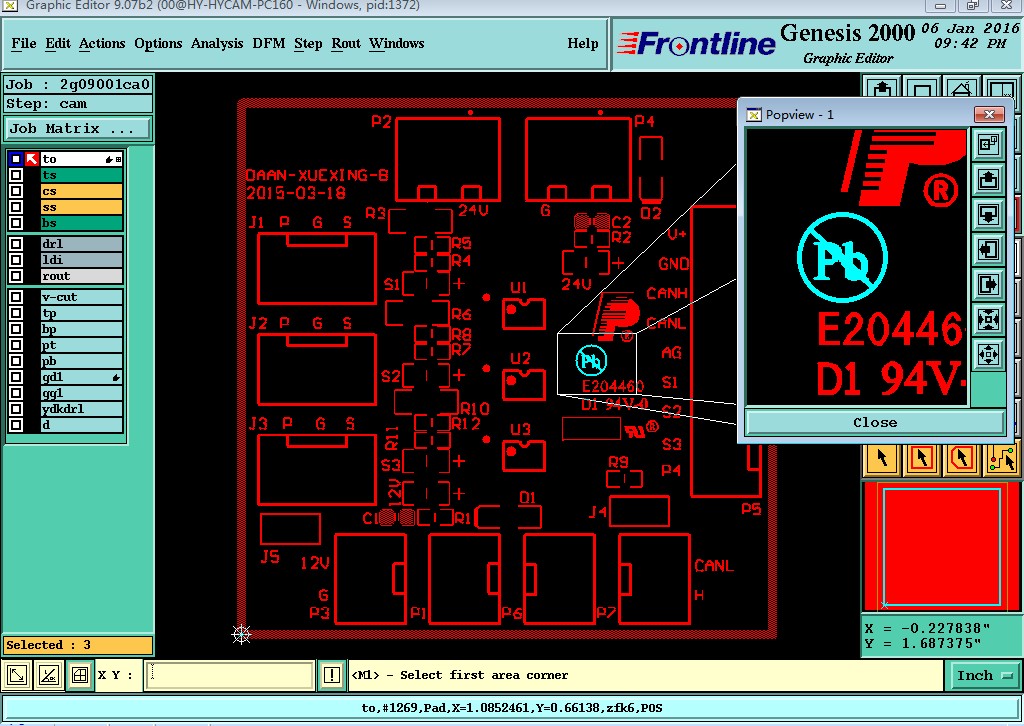Click the Frontline logo
Screen dimensions: 1024x726
[696, 44]
